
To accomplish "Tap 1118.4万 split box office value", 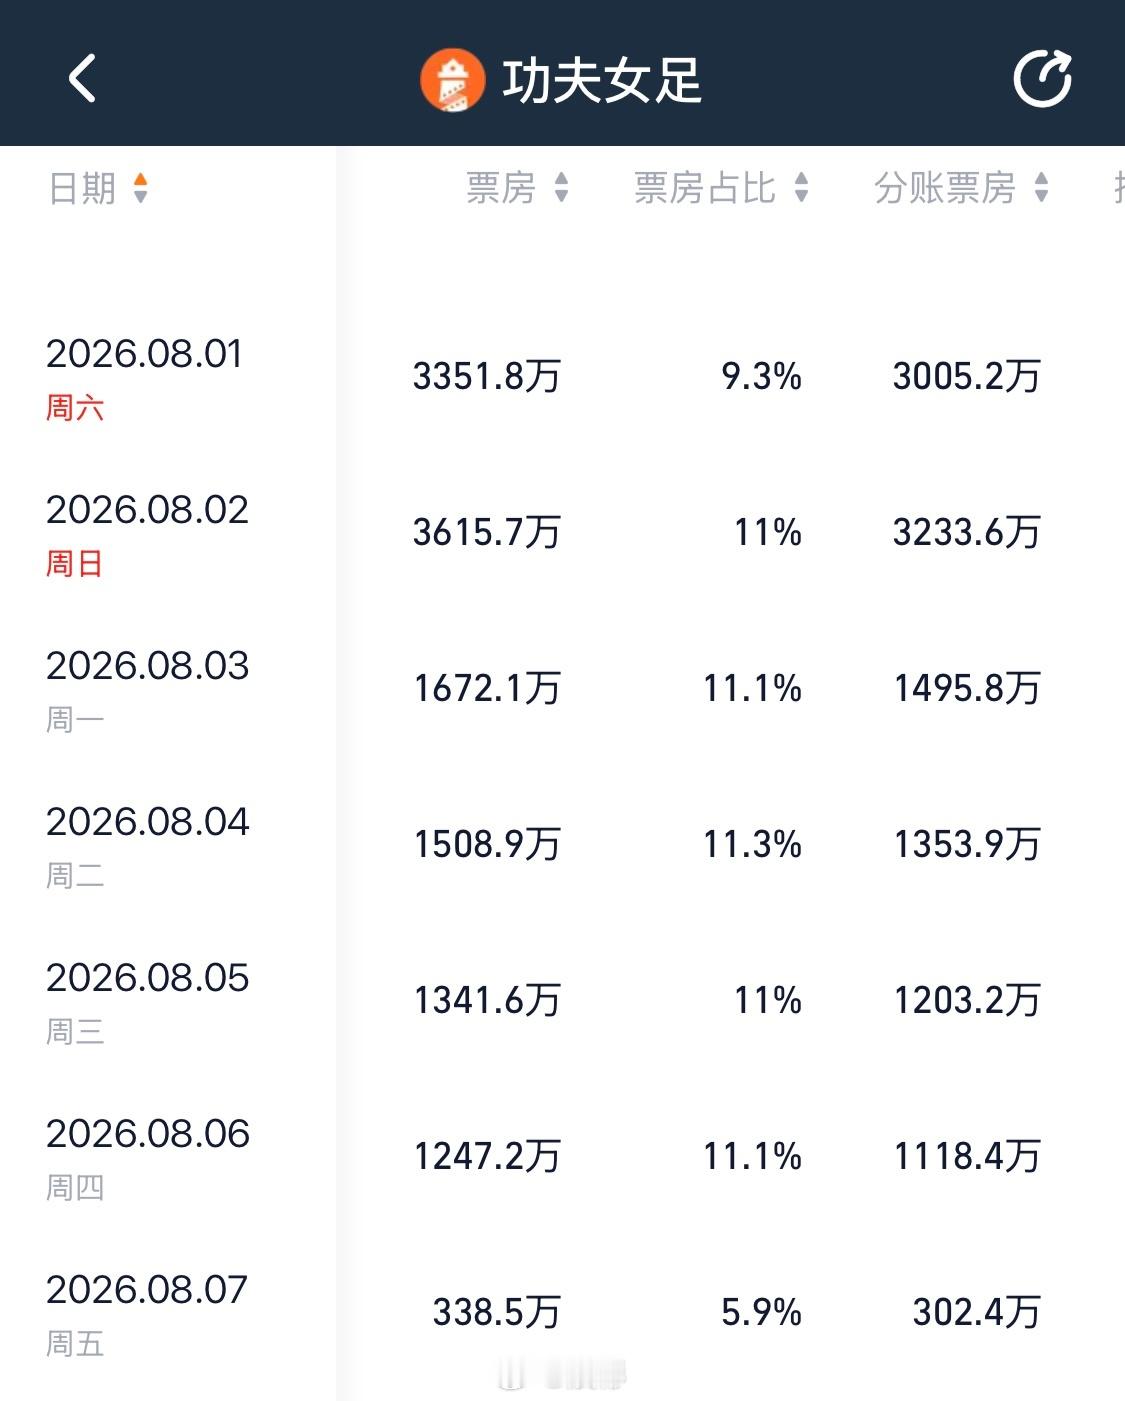I will pos(967,1157).
